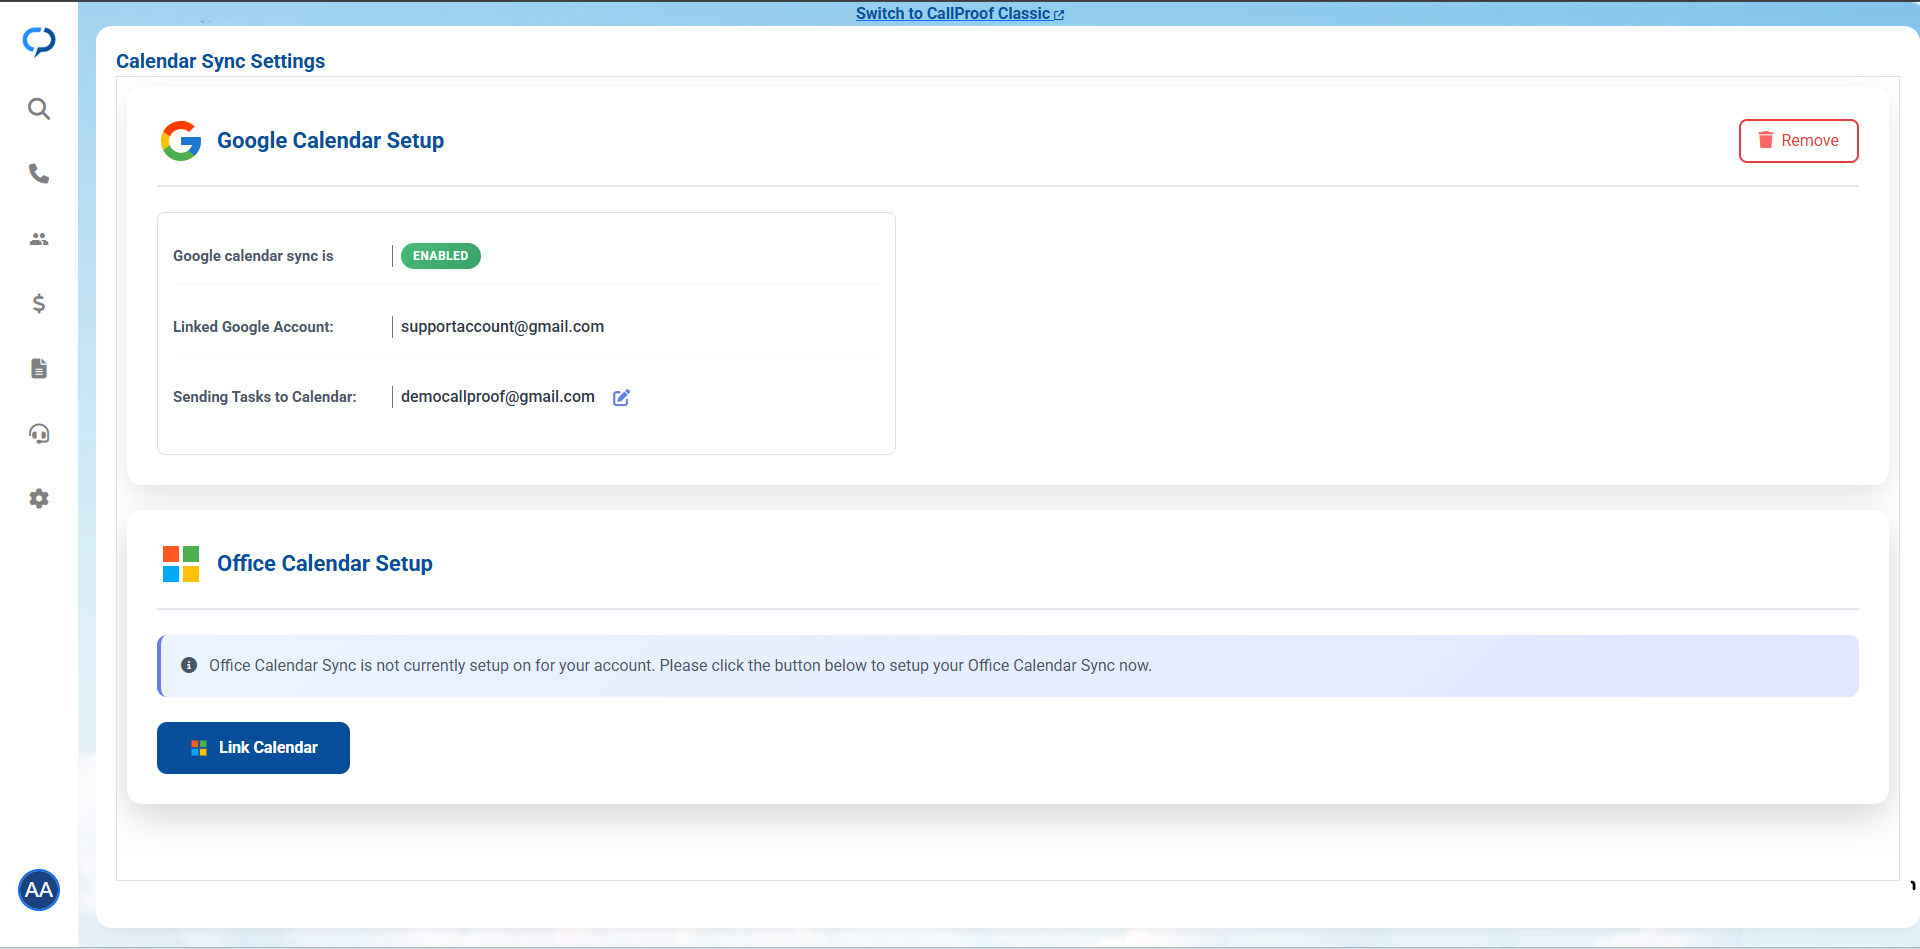The height and width of the screenshot is (949, 1920).
Task: Open the dollar sign sales icon
Action: coord(39,304)
